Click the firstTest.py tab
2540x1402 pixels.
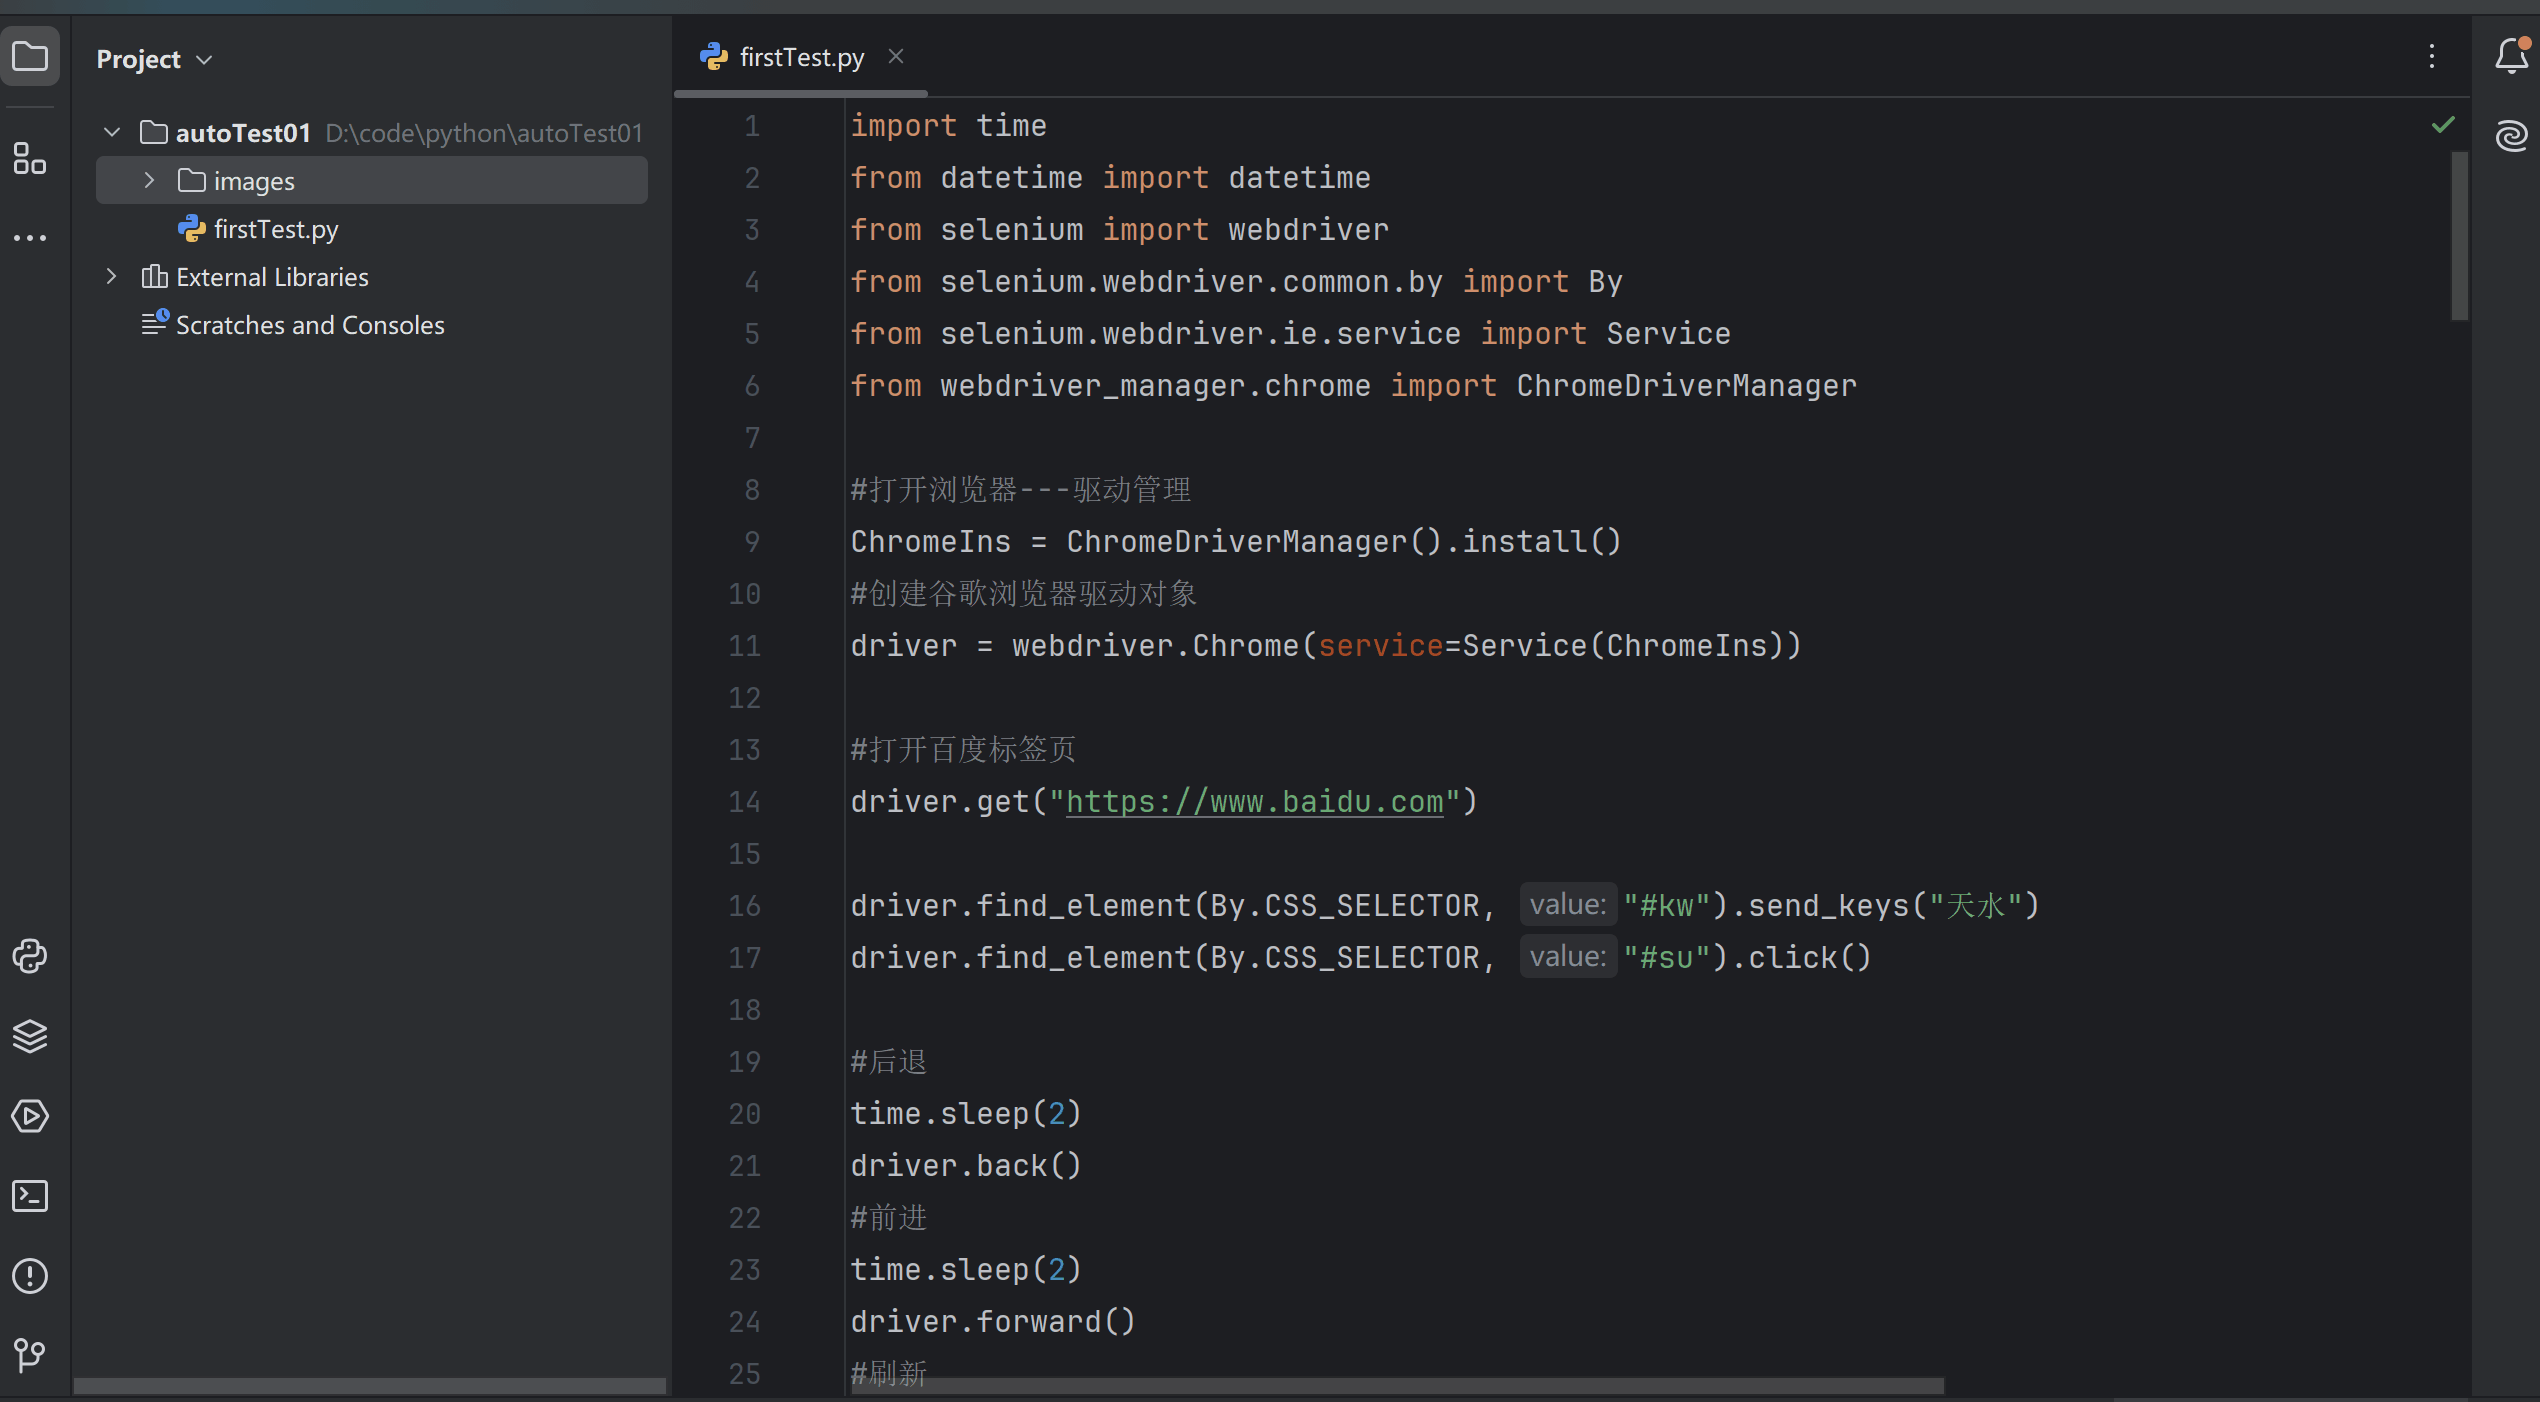point(801,57)
